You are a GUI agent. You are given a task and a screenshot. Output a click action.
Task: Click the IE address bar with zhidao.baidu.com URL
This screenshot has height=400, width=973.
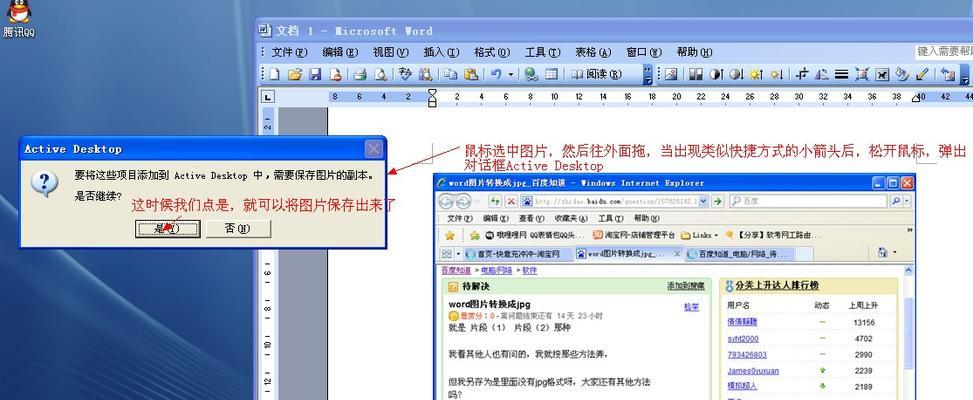tap(614, 201)
